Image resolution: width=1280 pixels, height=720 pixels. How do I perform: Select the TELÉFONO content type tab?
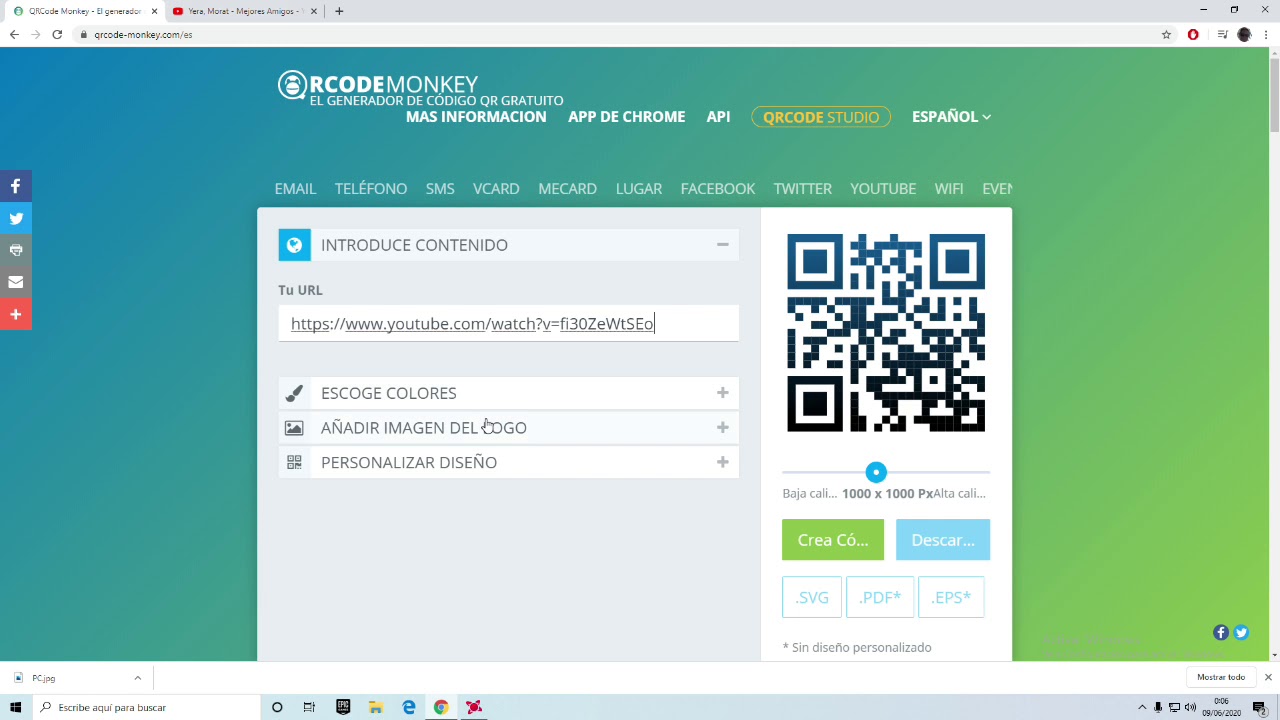tap(371, 188)
